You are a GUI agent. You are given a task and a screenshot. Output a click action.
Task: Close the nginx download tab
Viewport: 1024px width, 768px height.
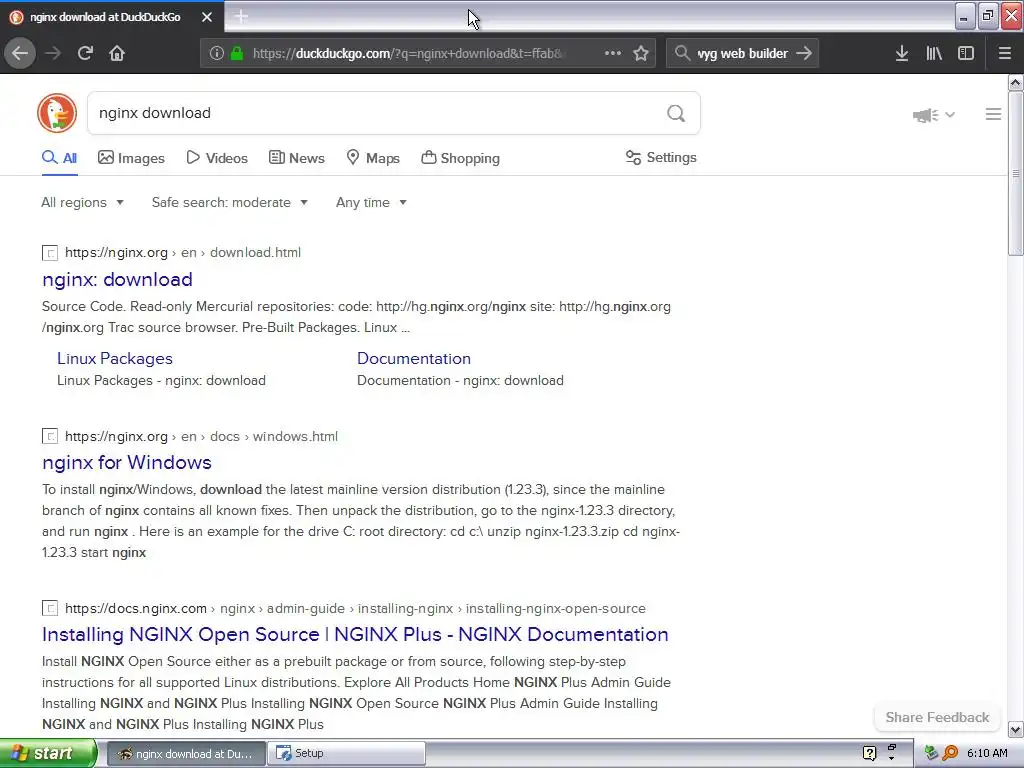(207, 17)
